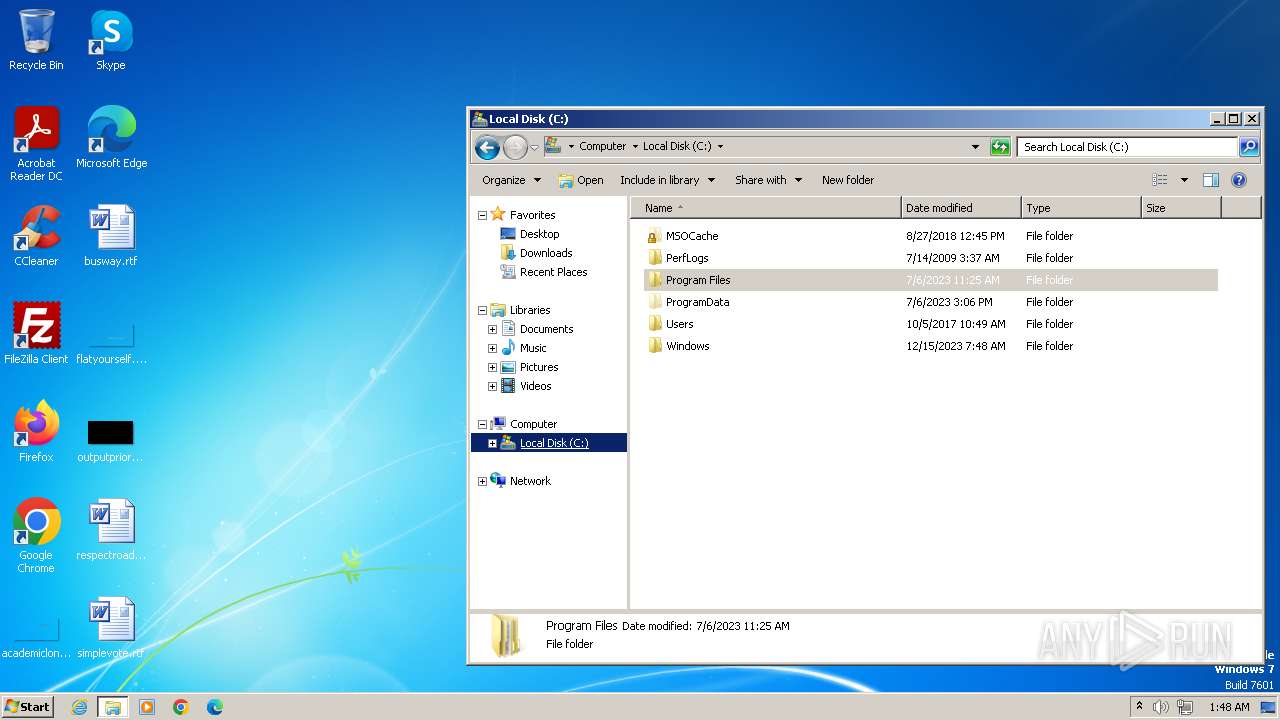Open the Recycle Bin desktop icon
Image resolution: width=1280 pixels, height=720 pixels.
tap(36, 40)
